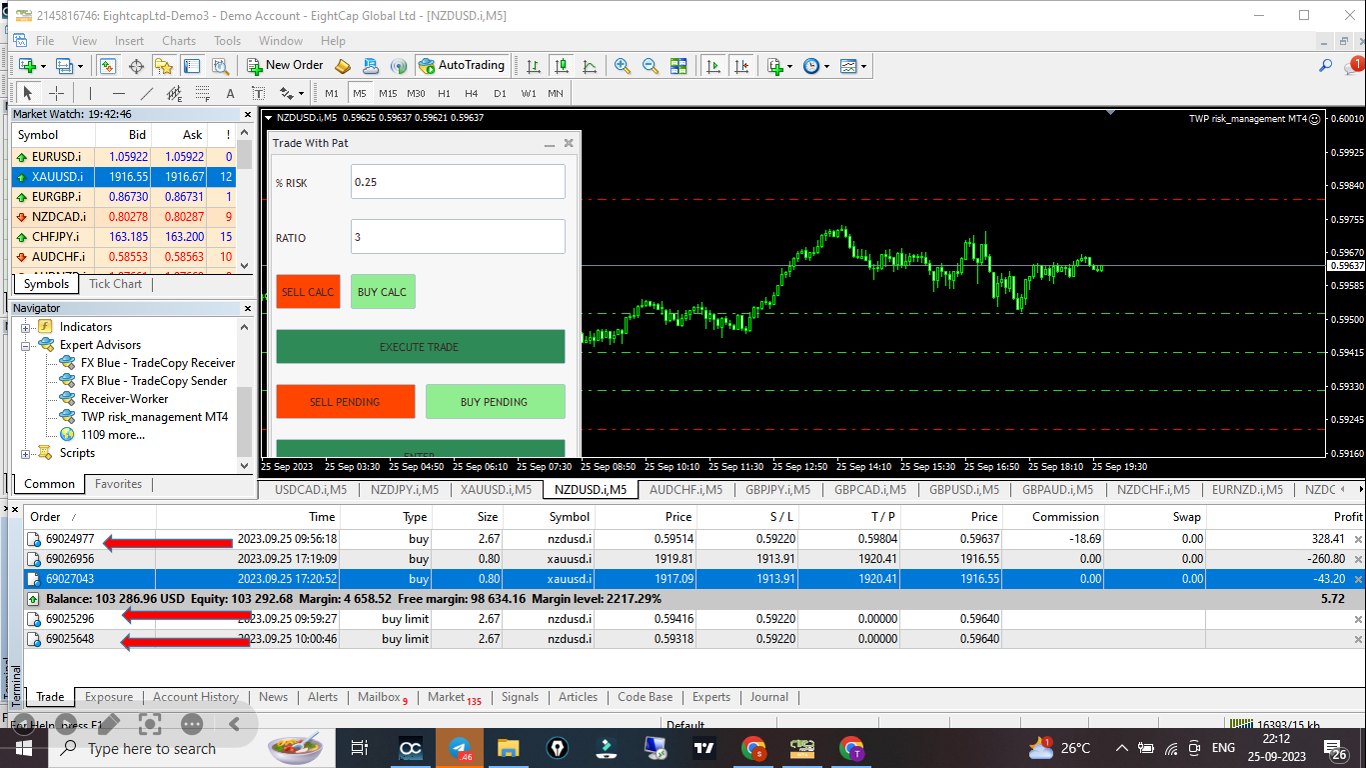Screen dimensions: 1366x768
Task: Zoom in on the chart
Action: [x=622, y=66]
